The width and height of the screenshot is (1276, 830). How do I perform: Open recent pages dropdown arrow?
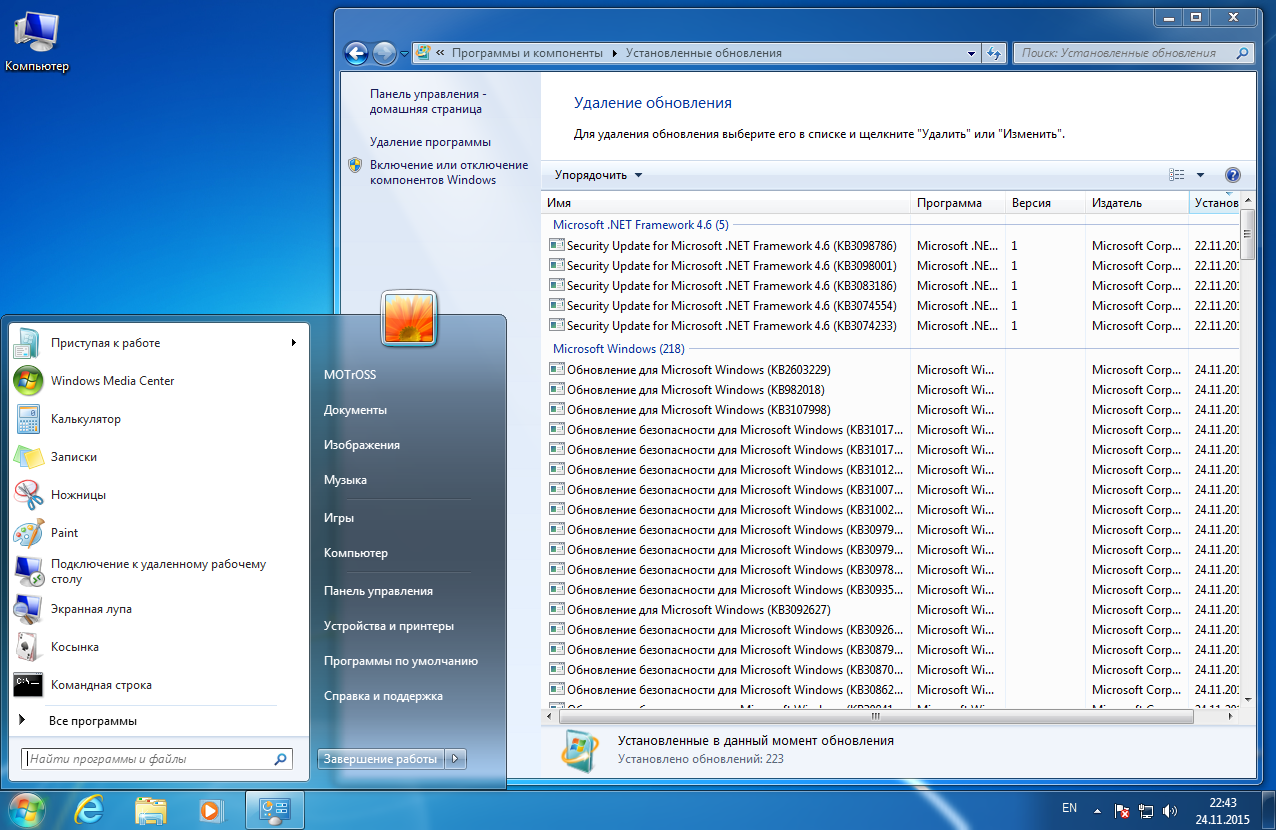point(404,53)
